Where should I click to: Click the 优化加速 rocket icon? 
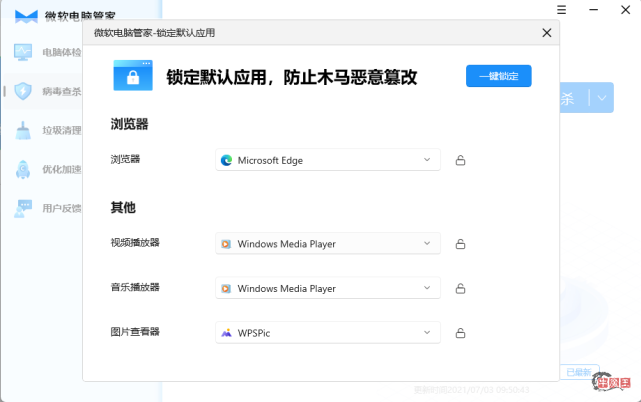[x=23, y=169]
